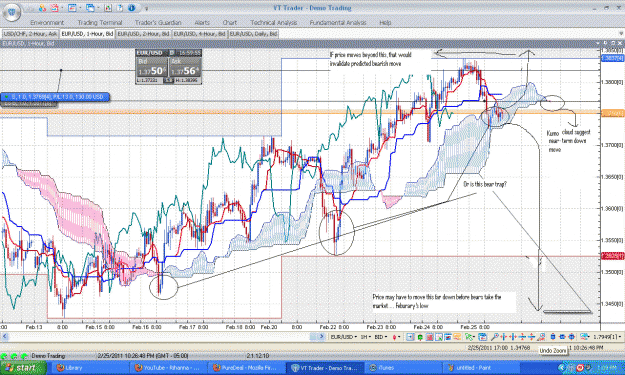The height and width of the screenshot is (375, 625).
Task: Open the BID price type dropdown
Action: (x=380, y=337)
